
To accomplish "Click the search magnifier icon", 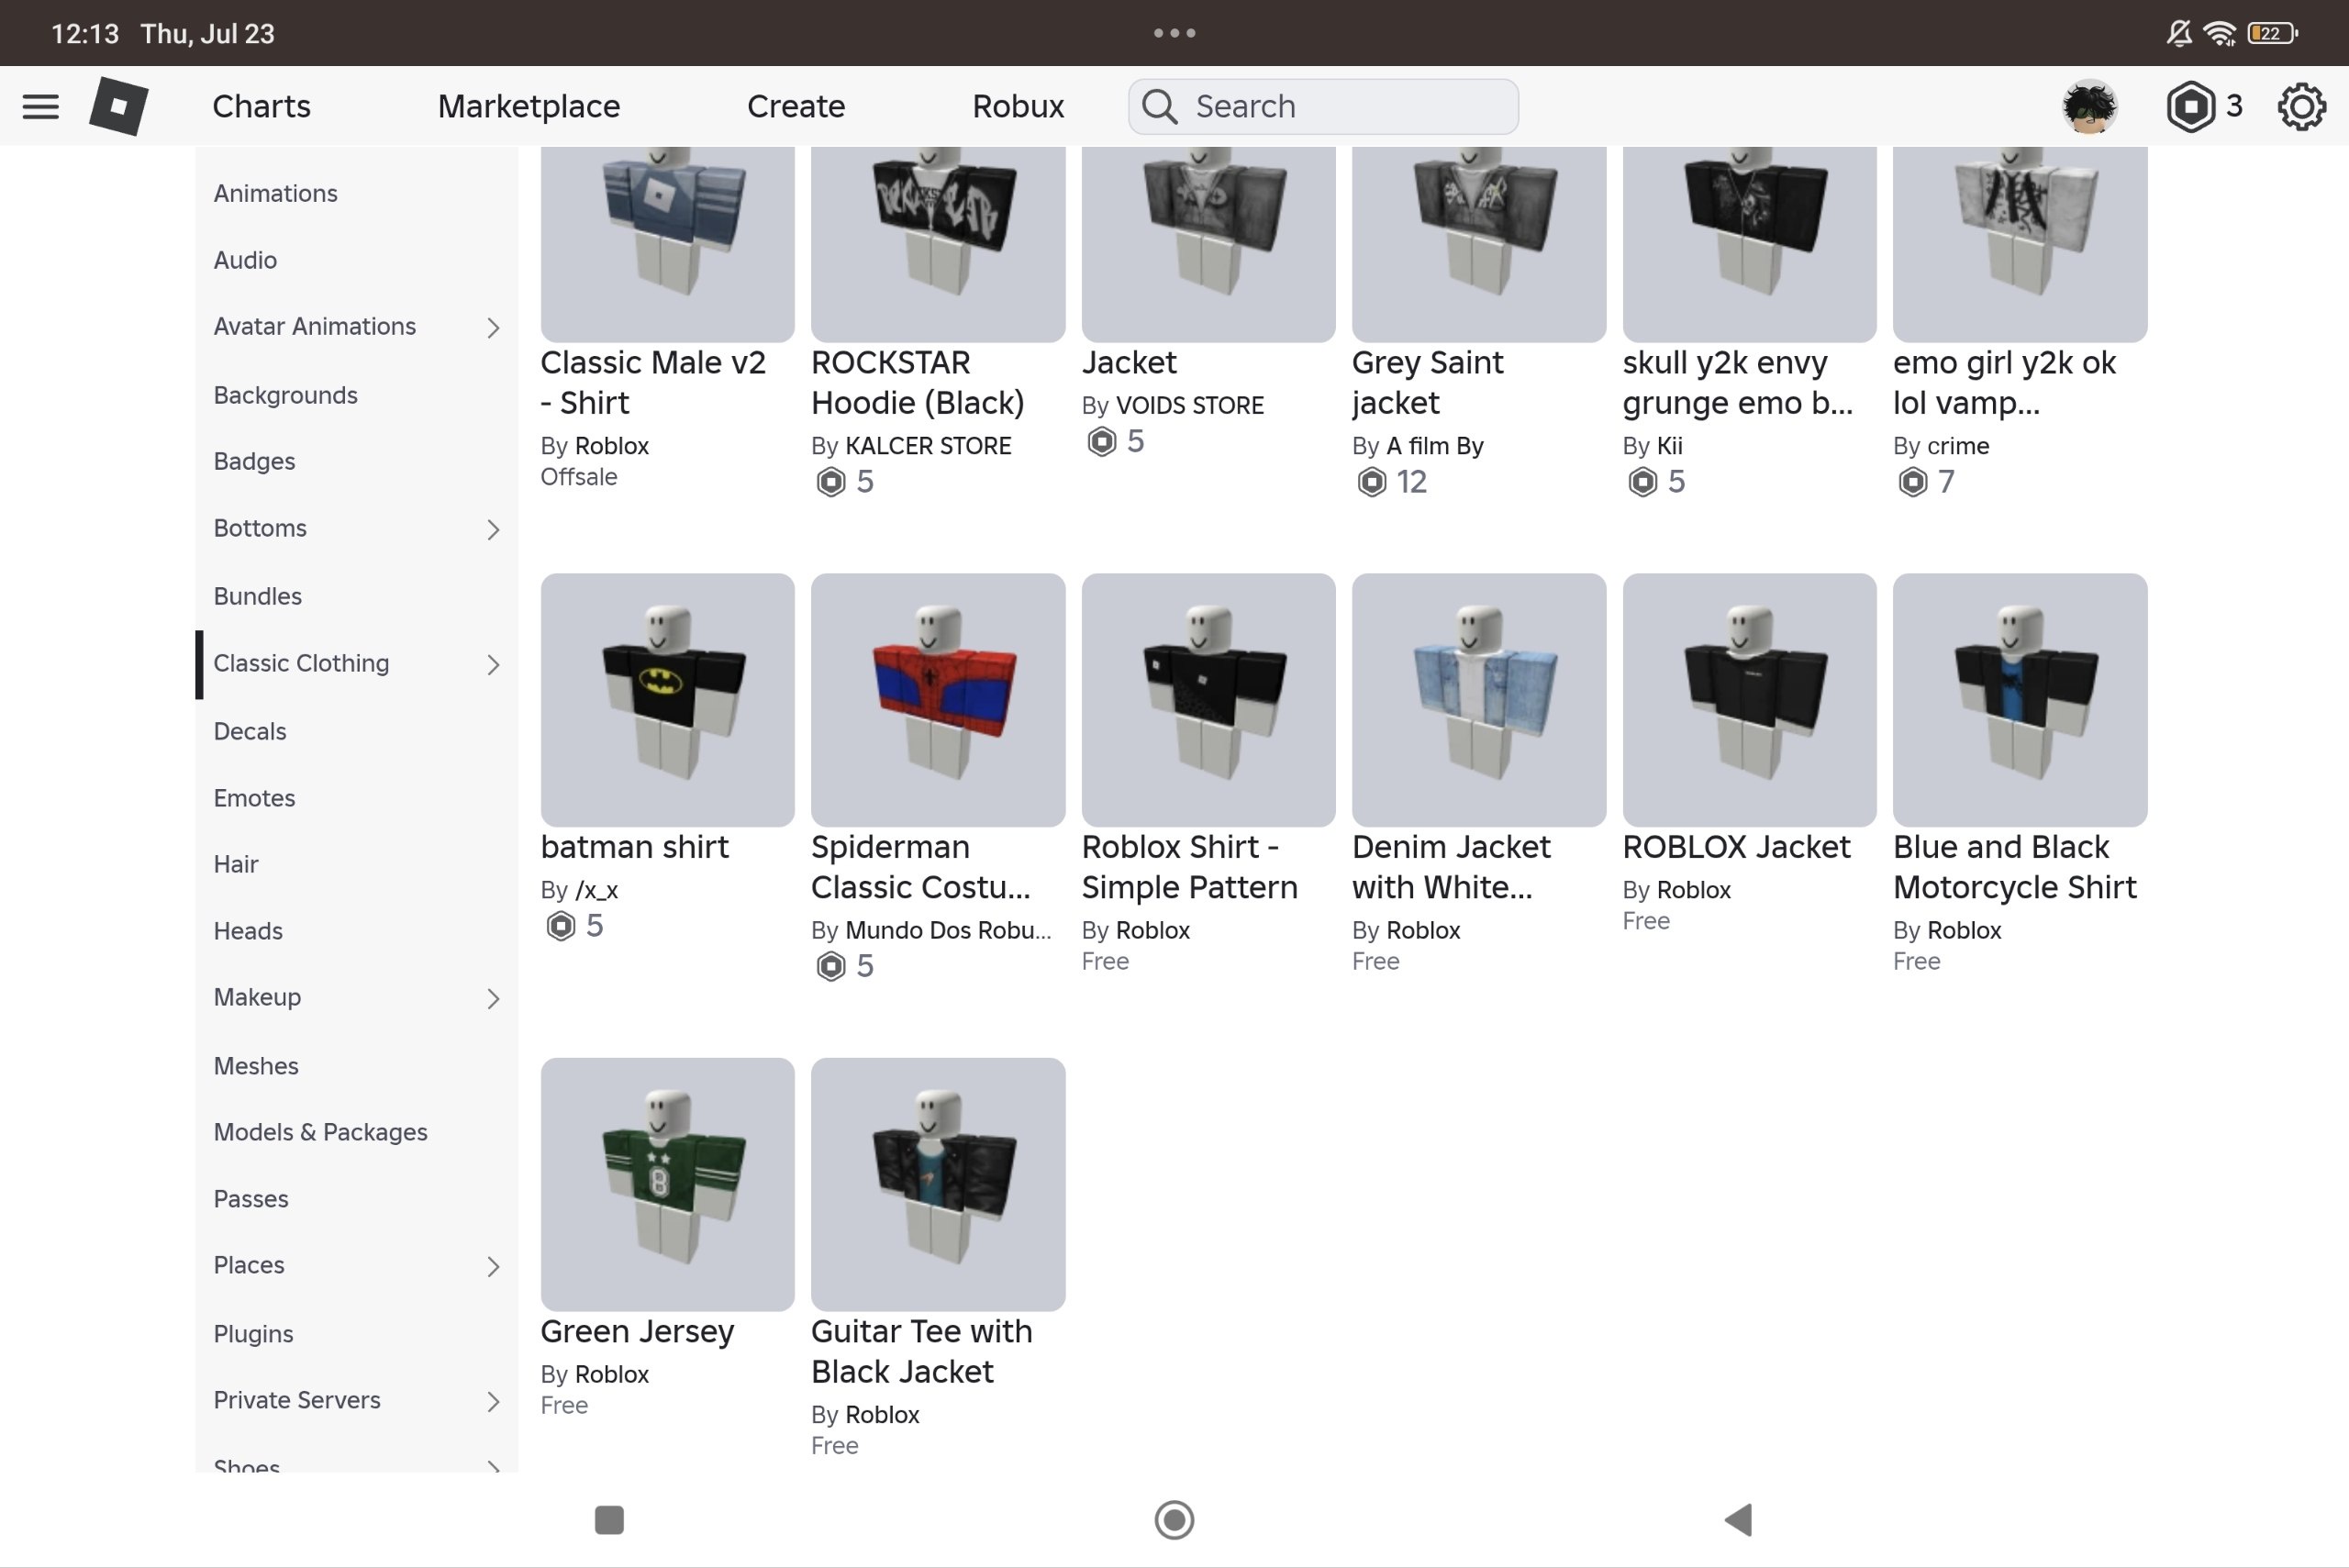I will tap(1160, 106).
